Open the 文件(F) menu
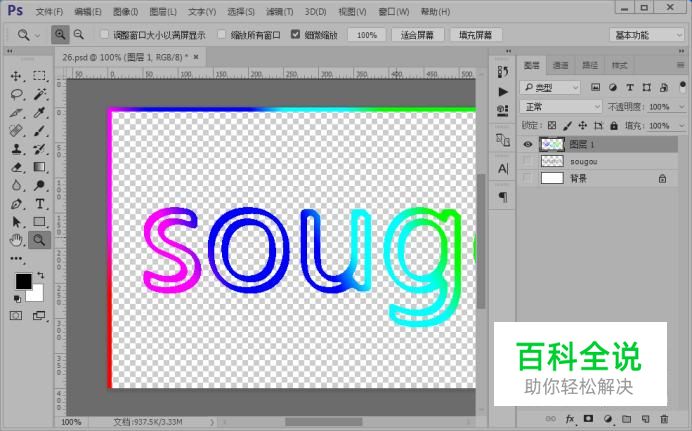This screenshot has width=692, height=431. click(49, 11)
